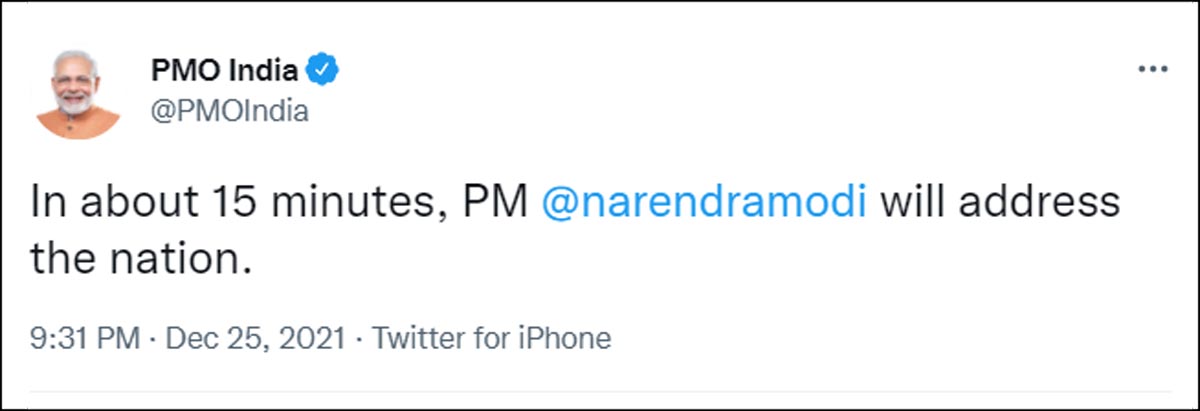Click the 9:31 PM timestamp
The image size is (1200, 411).
(85, 338)
